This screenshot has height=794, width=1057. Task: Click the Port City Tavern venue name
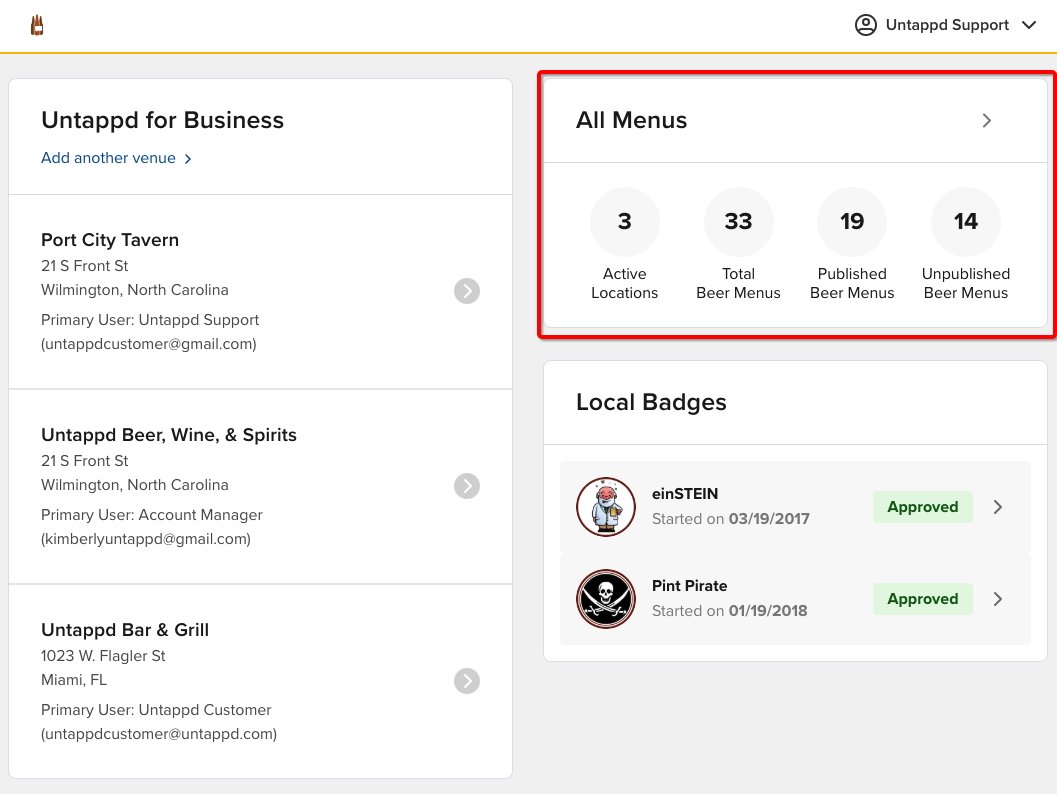(x=110, y=240)
